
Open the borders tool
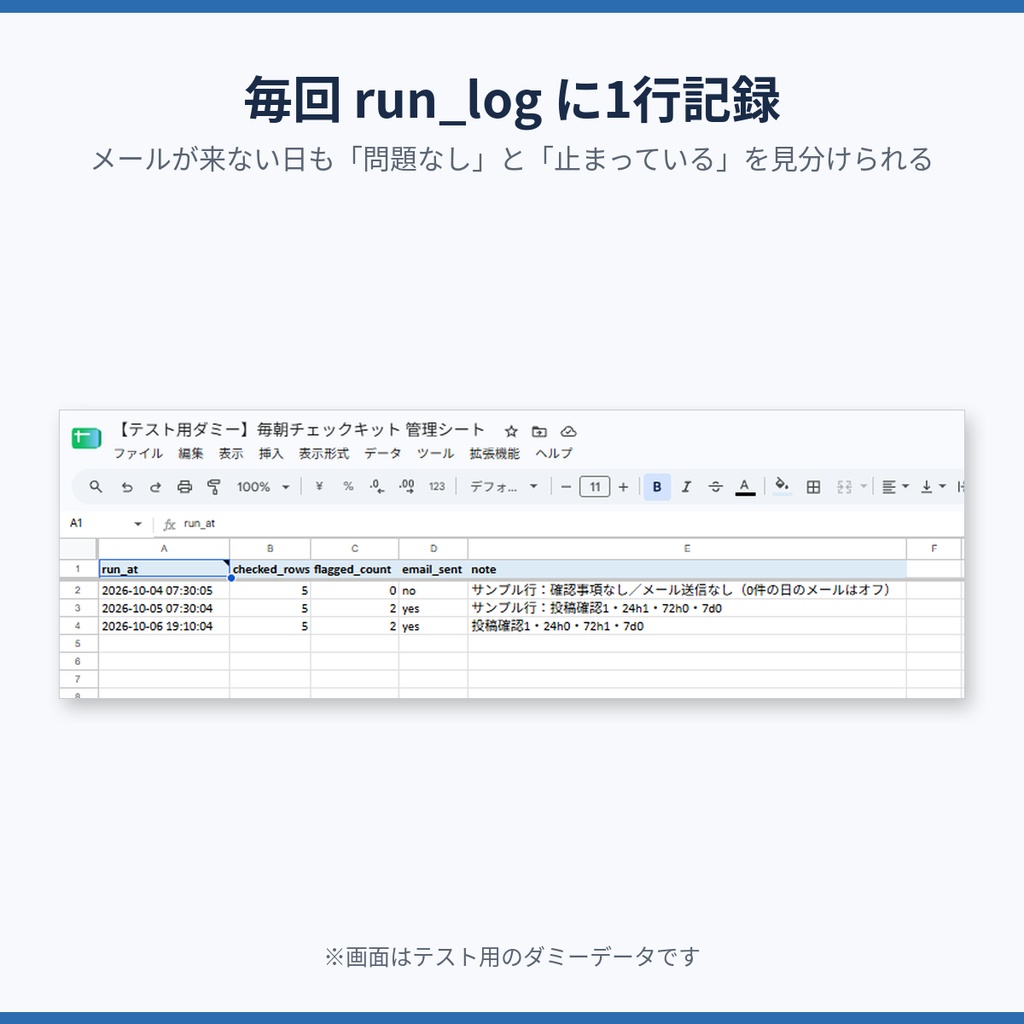click(x=813, y=487)
